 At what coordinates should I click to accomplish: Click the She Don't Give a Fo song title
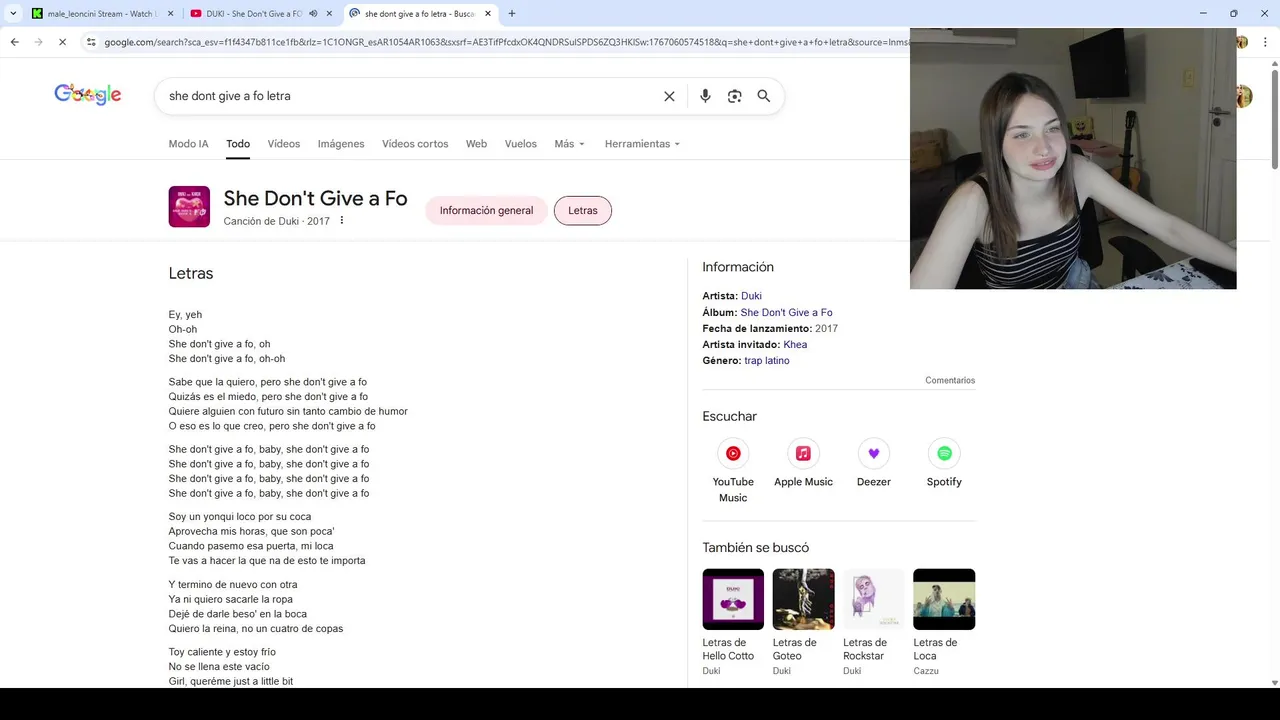tap(316, 198)
